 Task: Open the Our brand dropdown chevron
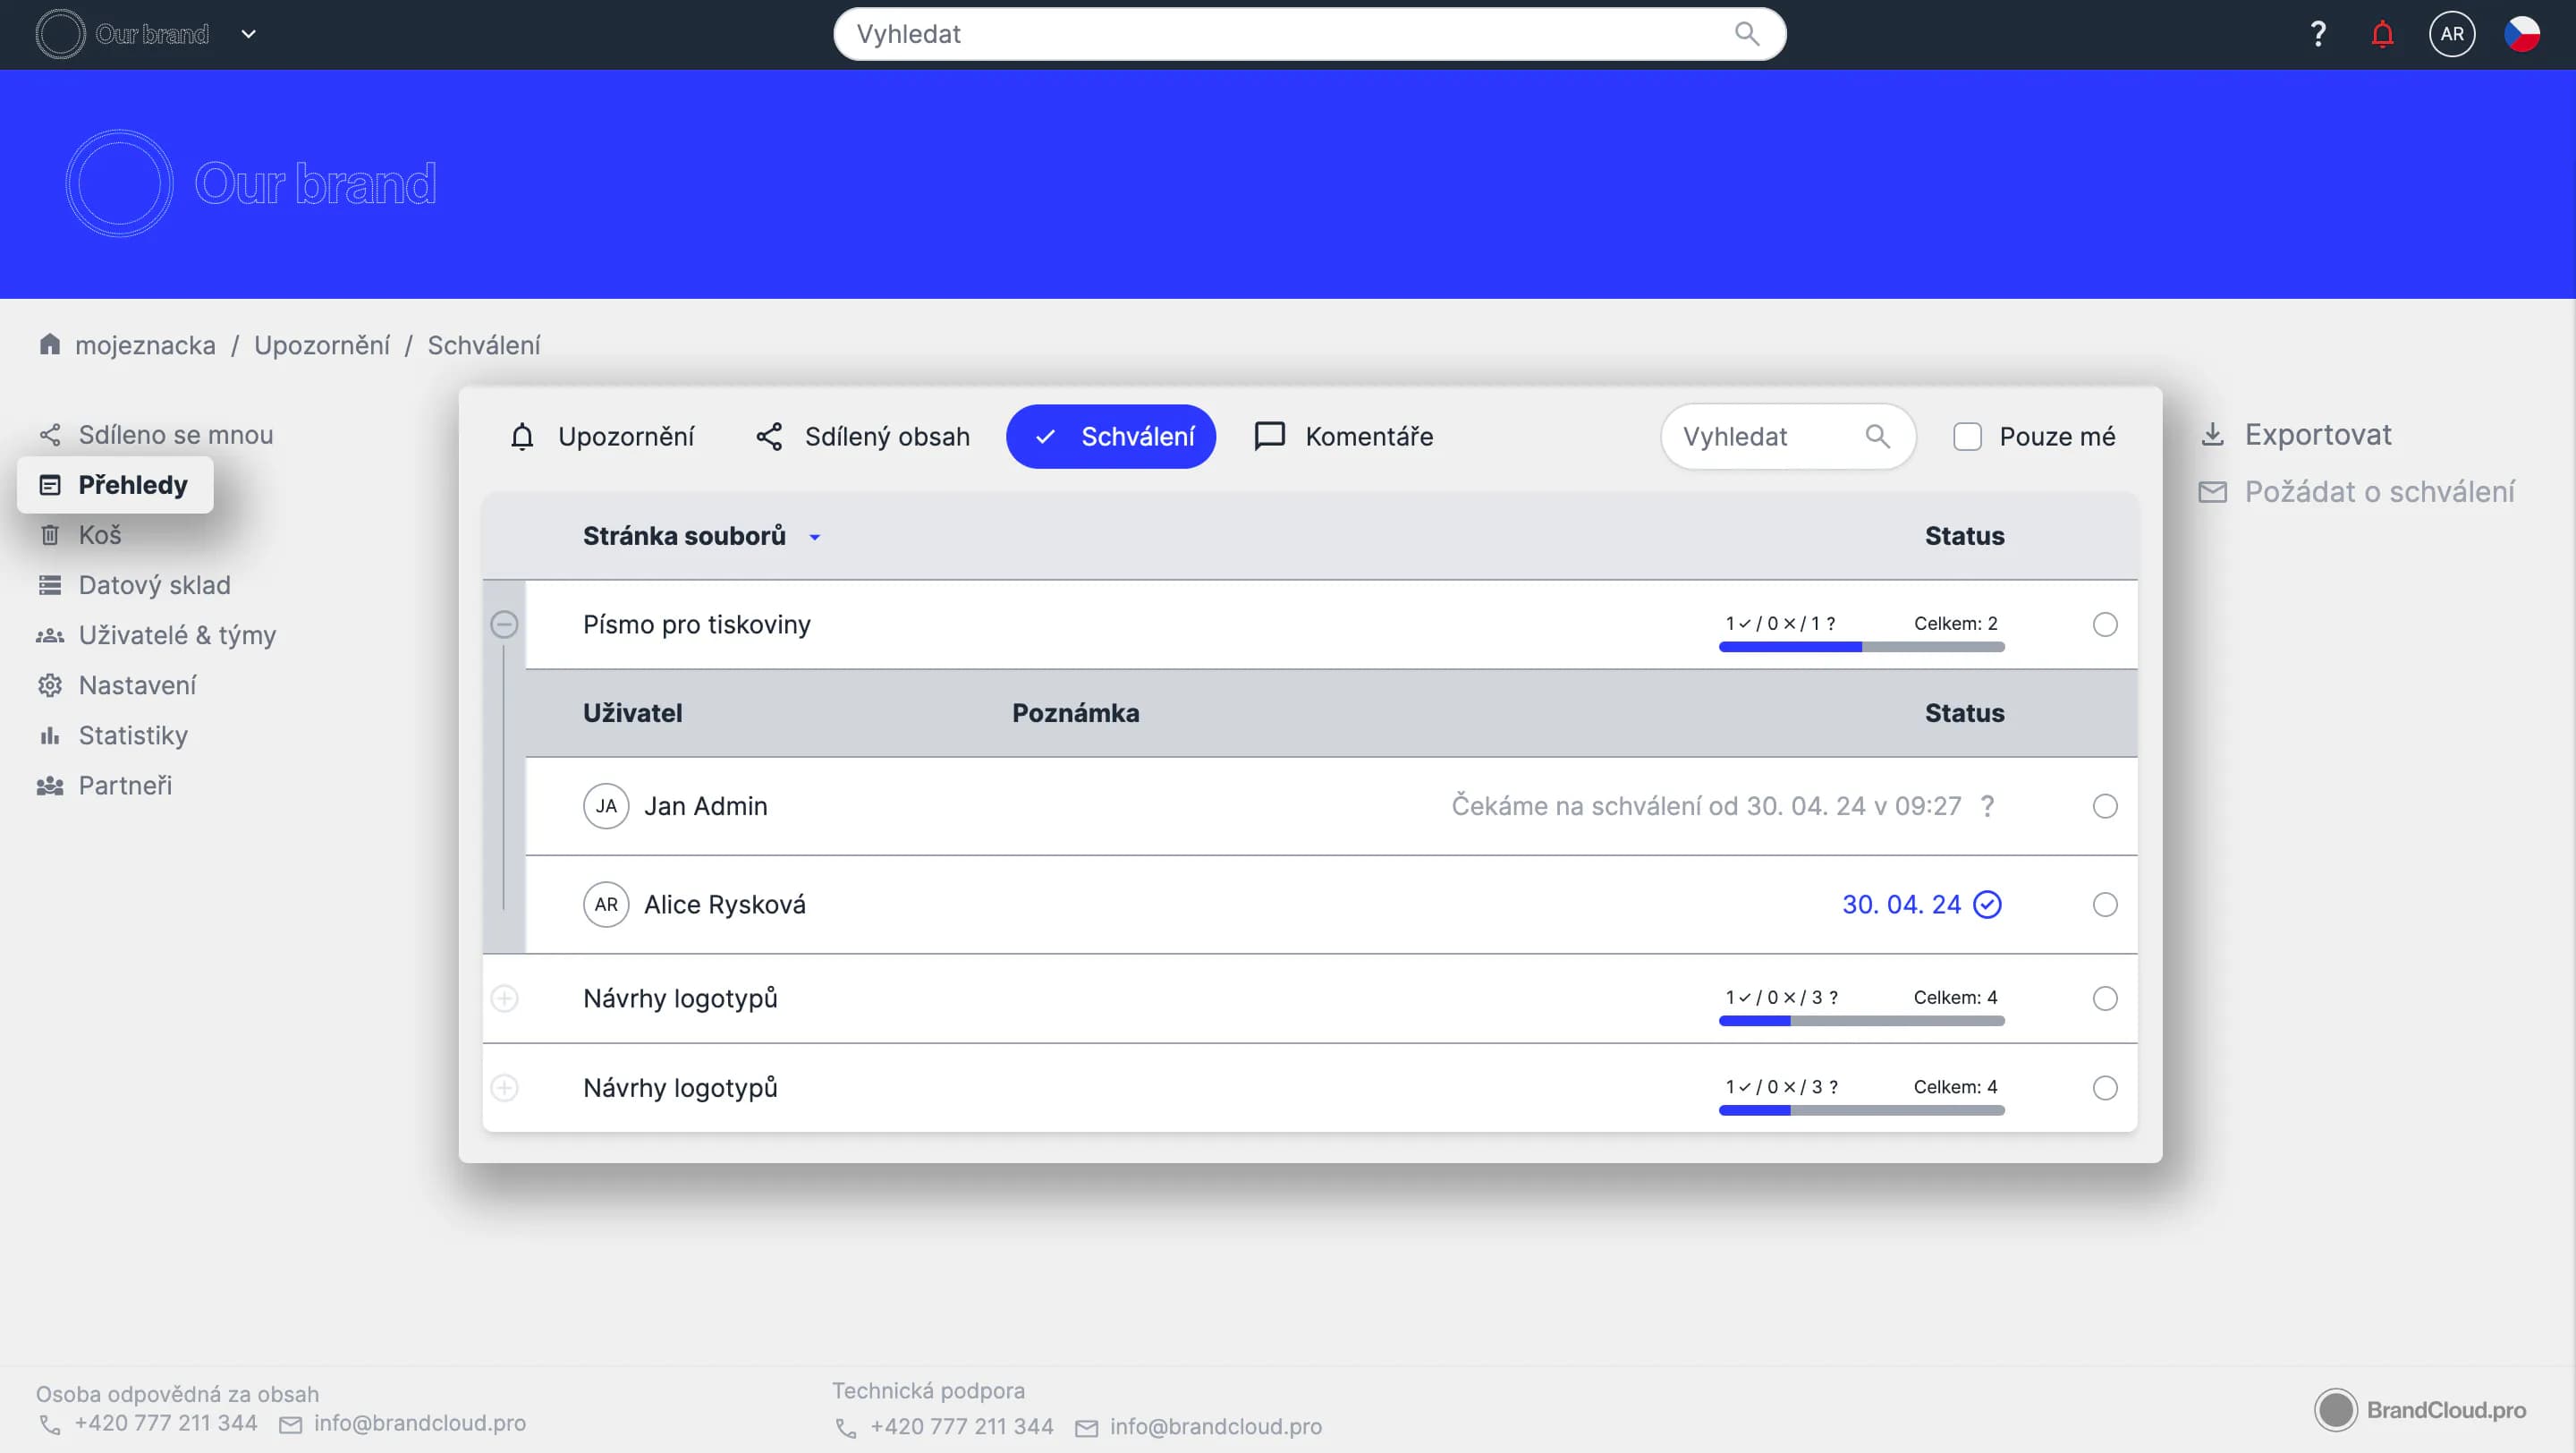click(x=249, y=35)
